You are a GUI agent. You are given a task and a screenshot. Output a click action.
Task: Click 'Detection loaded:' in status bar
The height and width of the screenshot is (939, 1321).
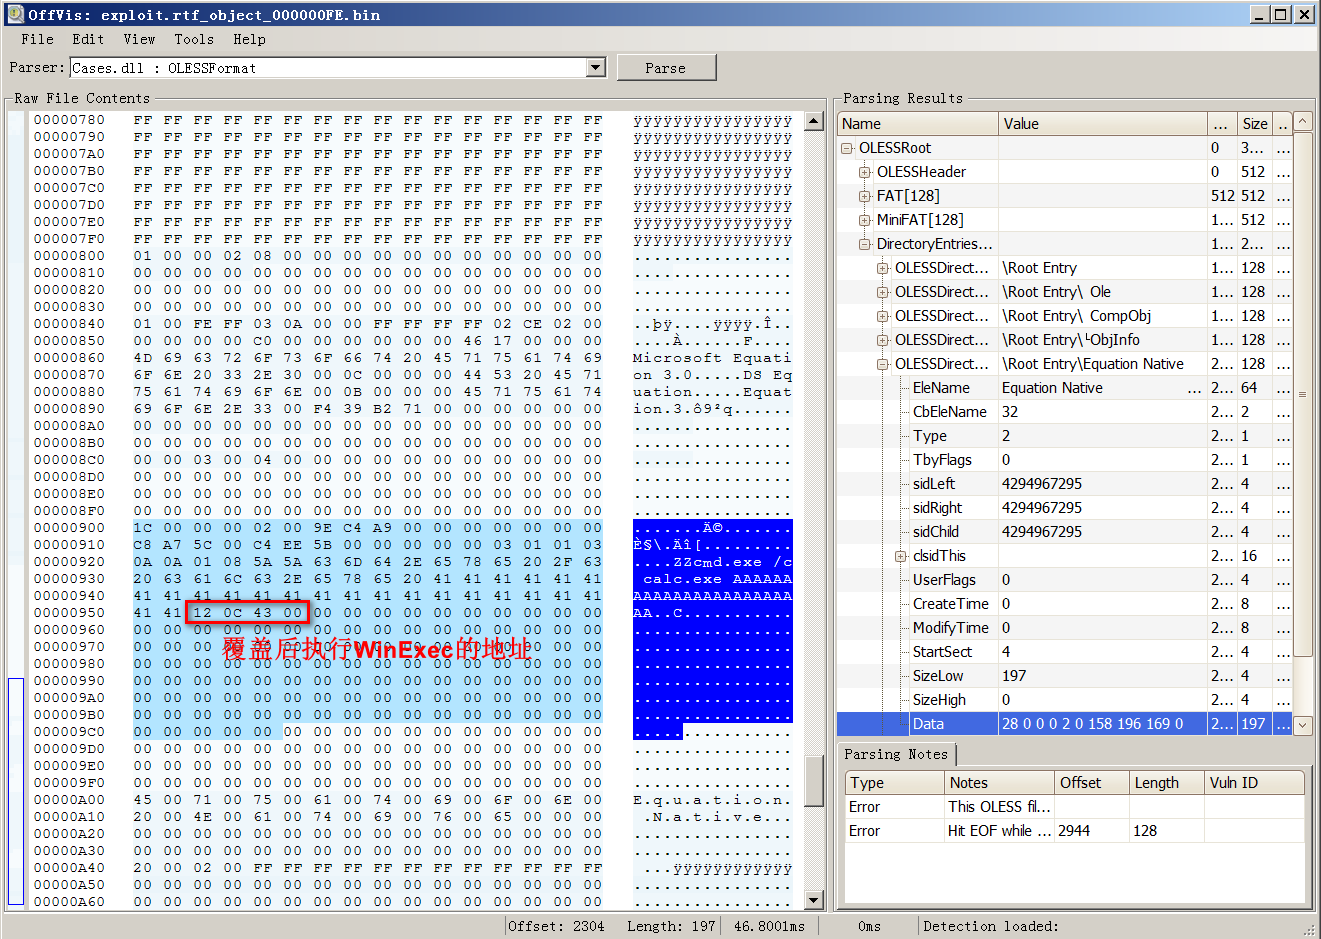pos(991,926)
